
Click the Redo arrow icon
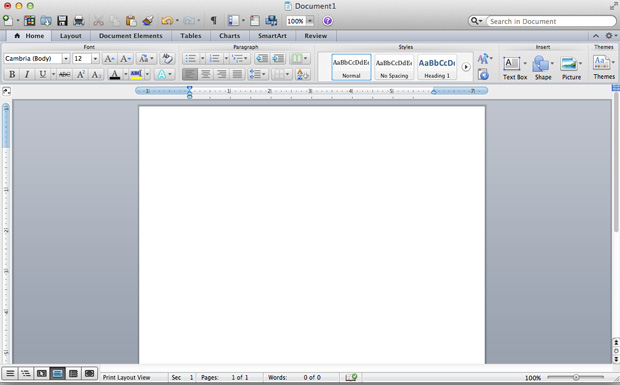189,21
